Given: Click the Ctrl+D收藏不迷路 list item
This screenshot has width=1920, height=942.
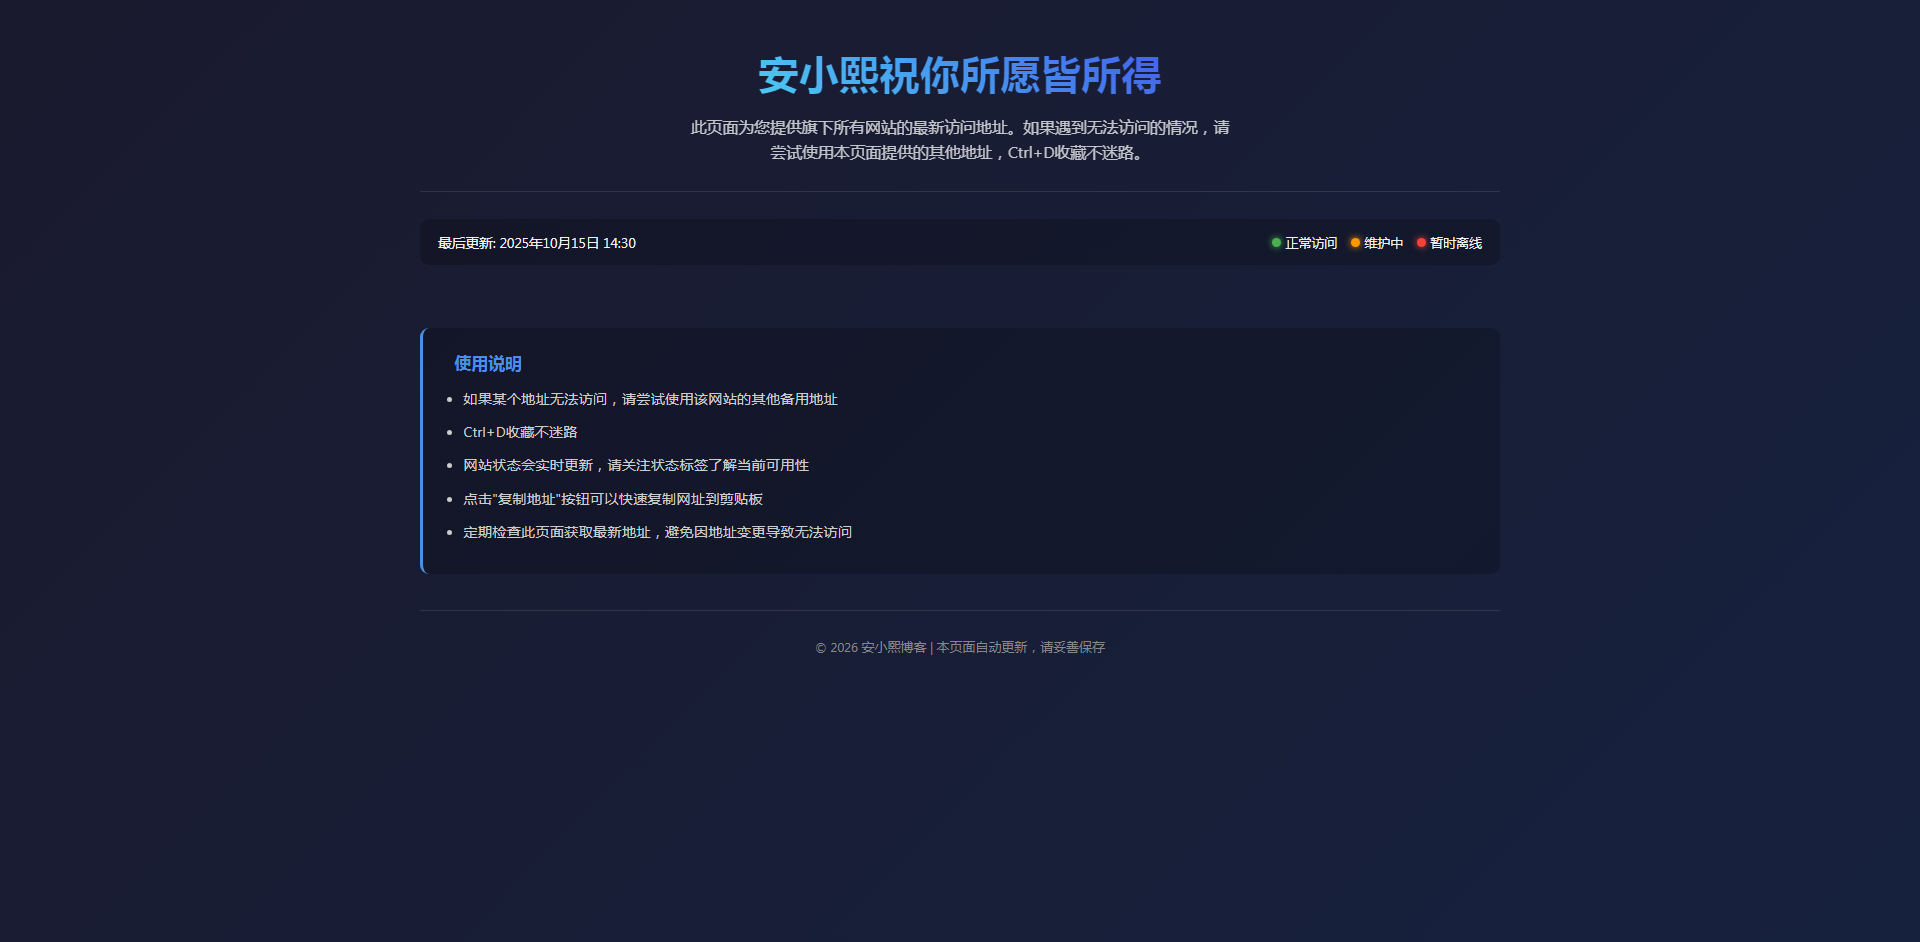Looking at the screenshot, I should tap(520, 432).
